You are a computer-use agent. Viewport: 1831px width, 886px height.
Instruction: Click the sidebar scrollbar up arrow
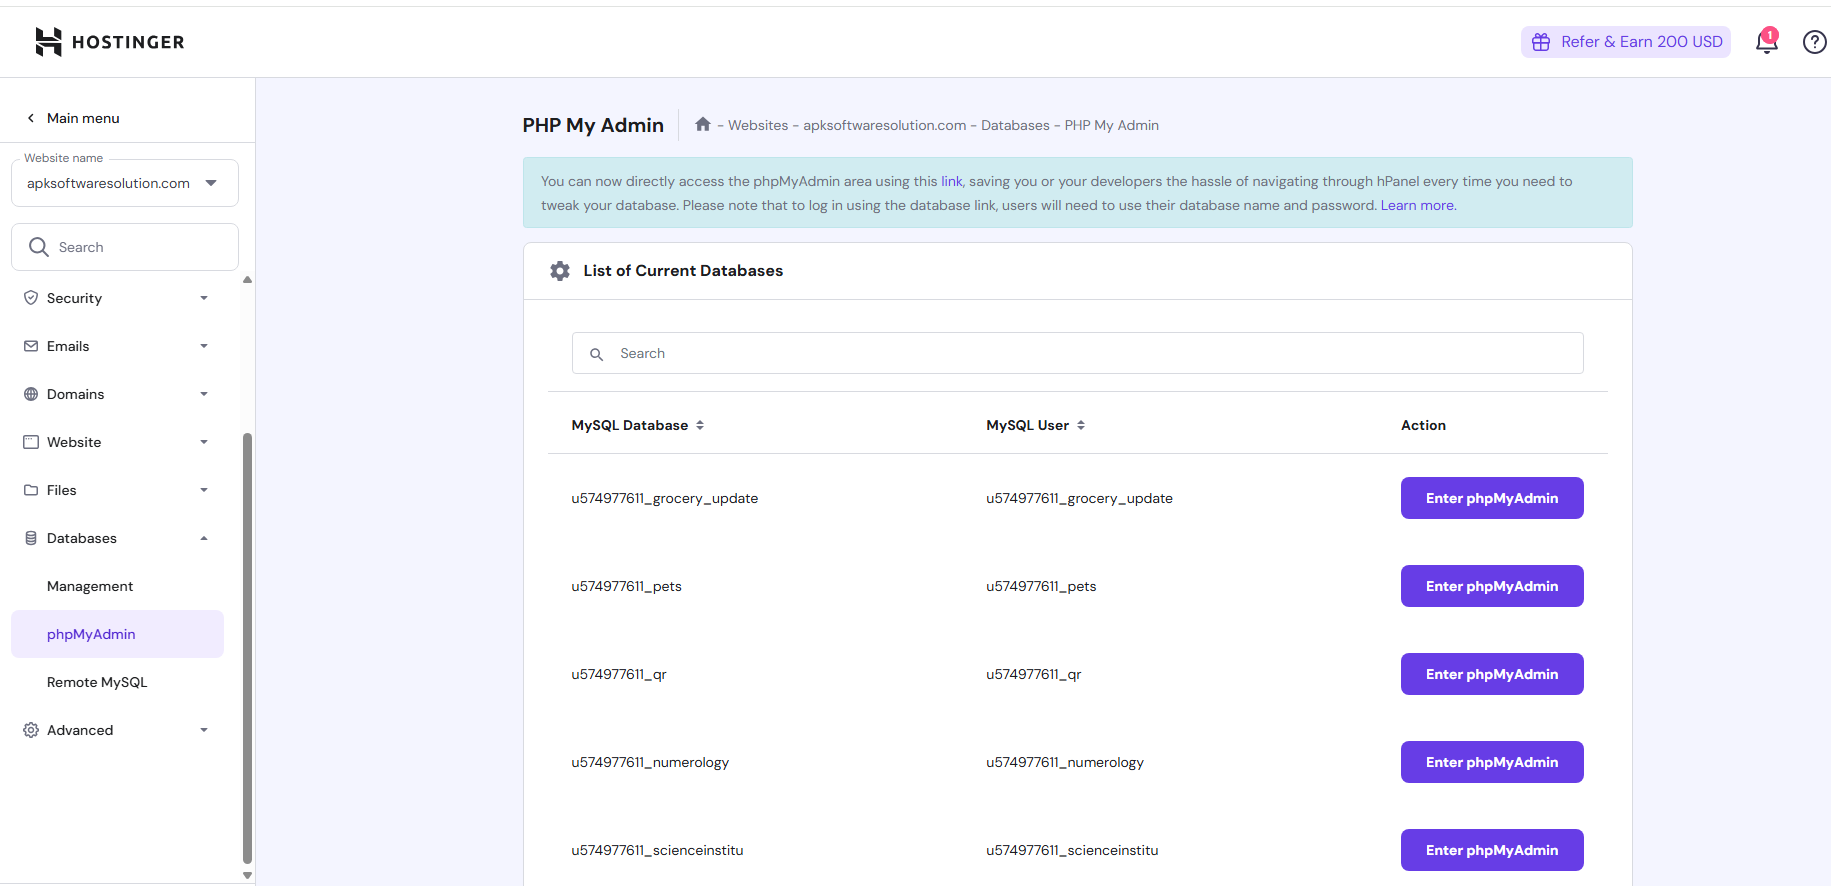(x=247, y=280)
